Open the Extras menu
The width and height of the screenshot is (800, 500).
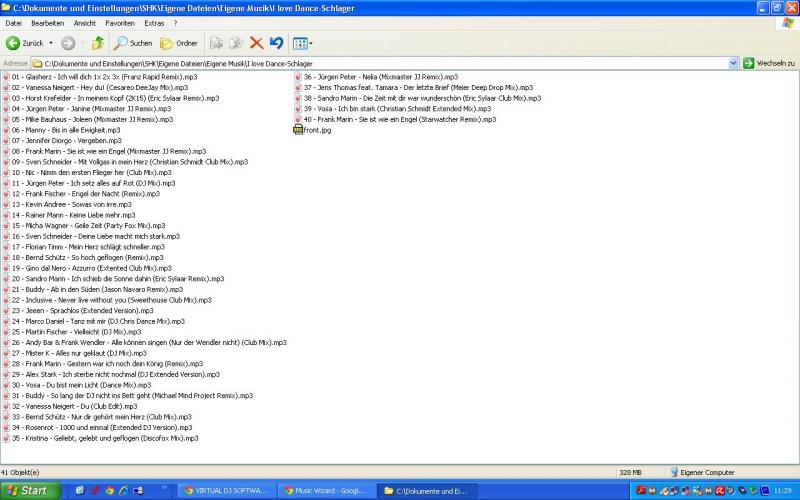(154, 22)
